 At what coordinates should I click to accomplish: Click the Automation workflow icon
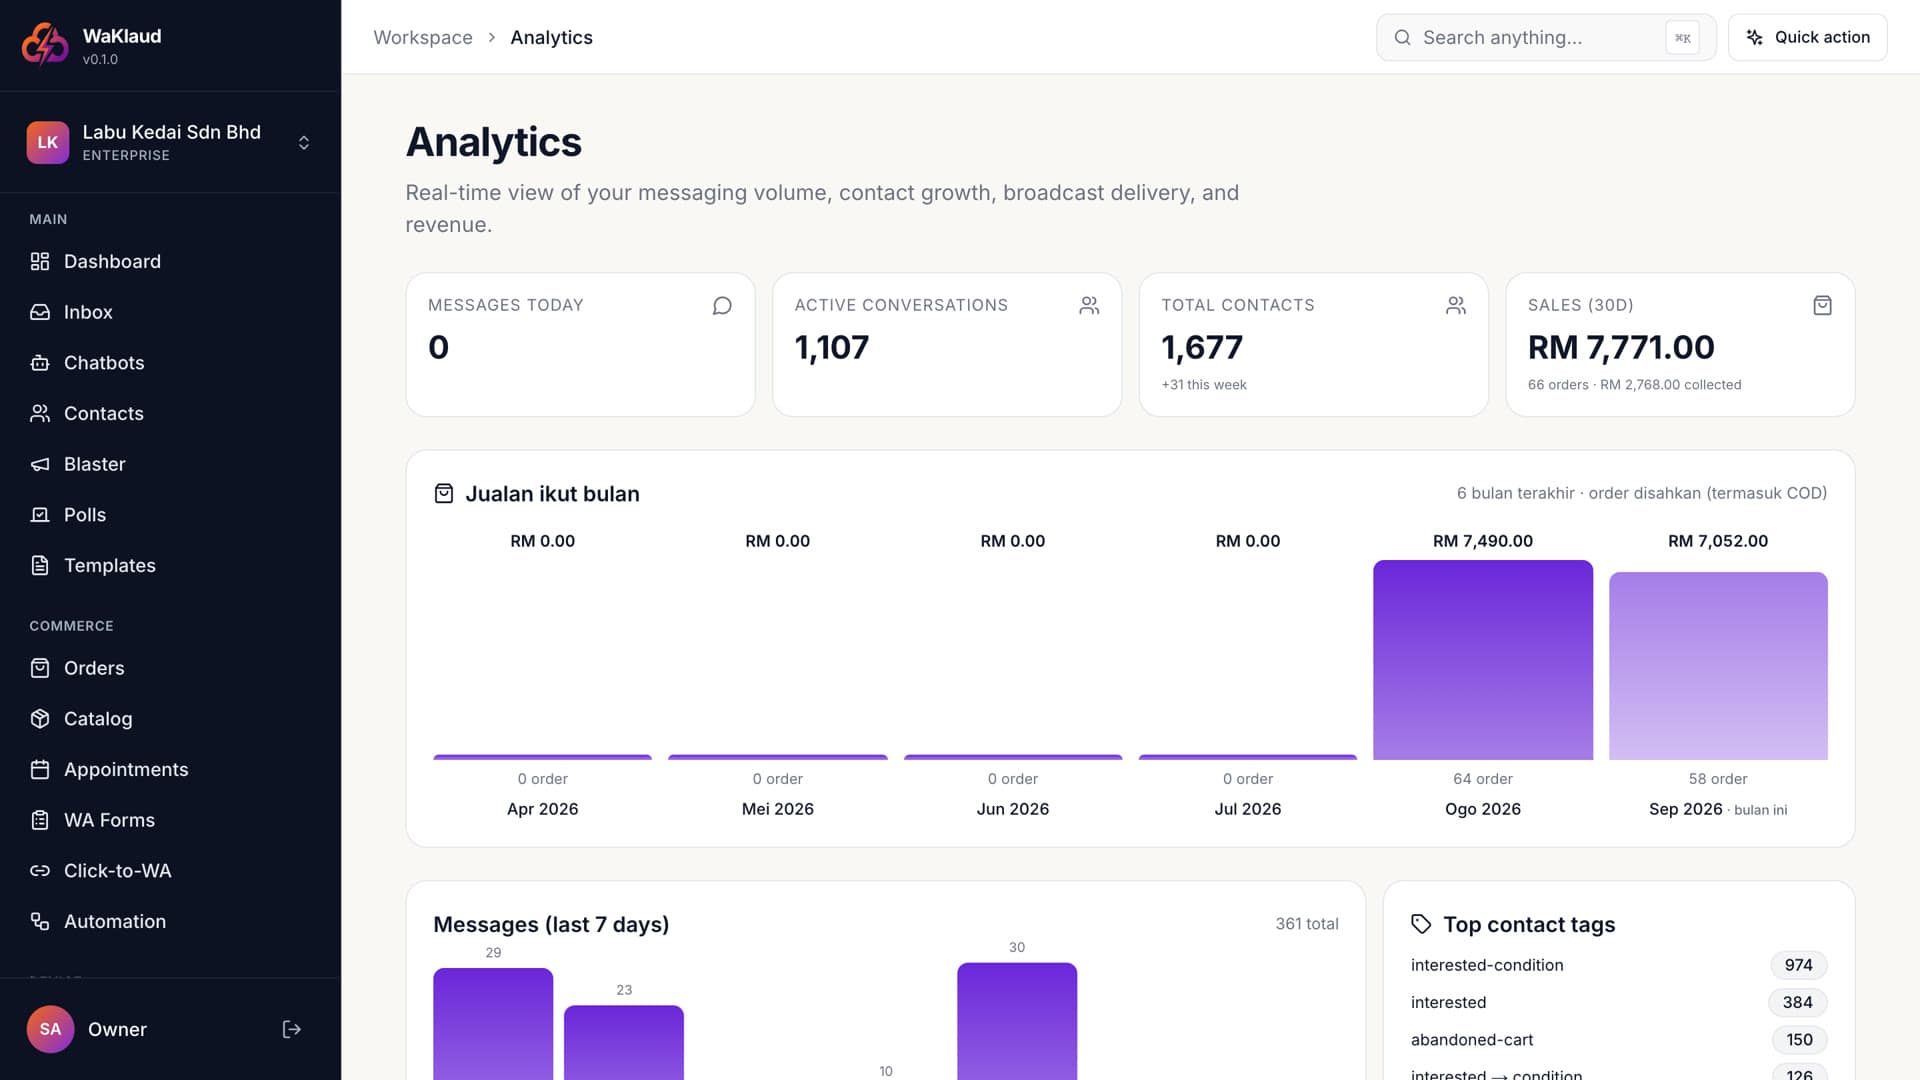tap(40, 921)
